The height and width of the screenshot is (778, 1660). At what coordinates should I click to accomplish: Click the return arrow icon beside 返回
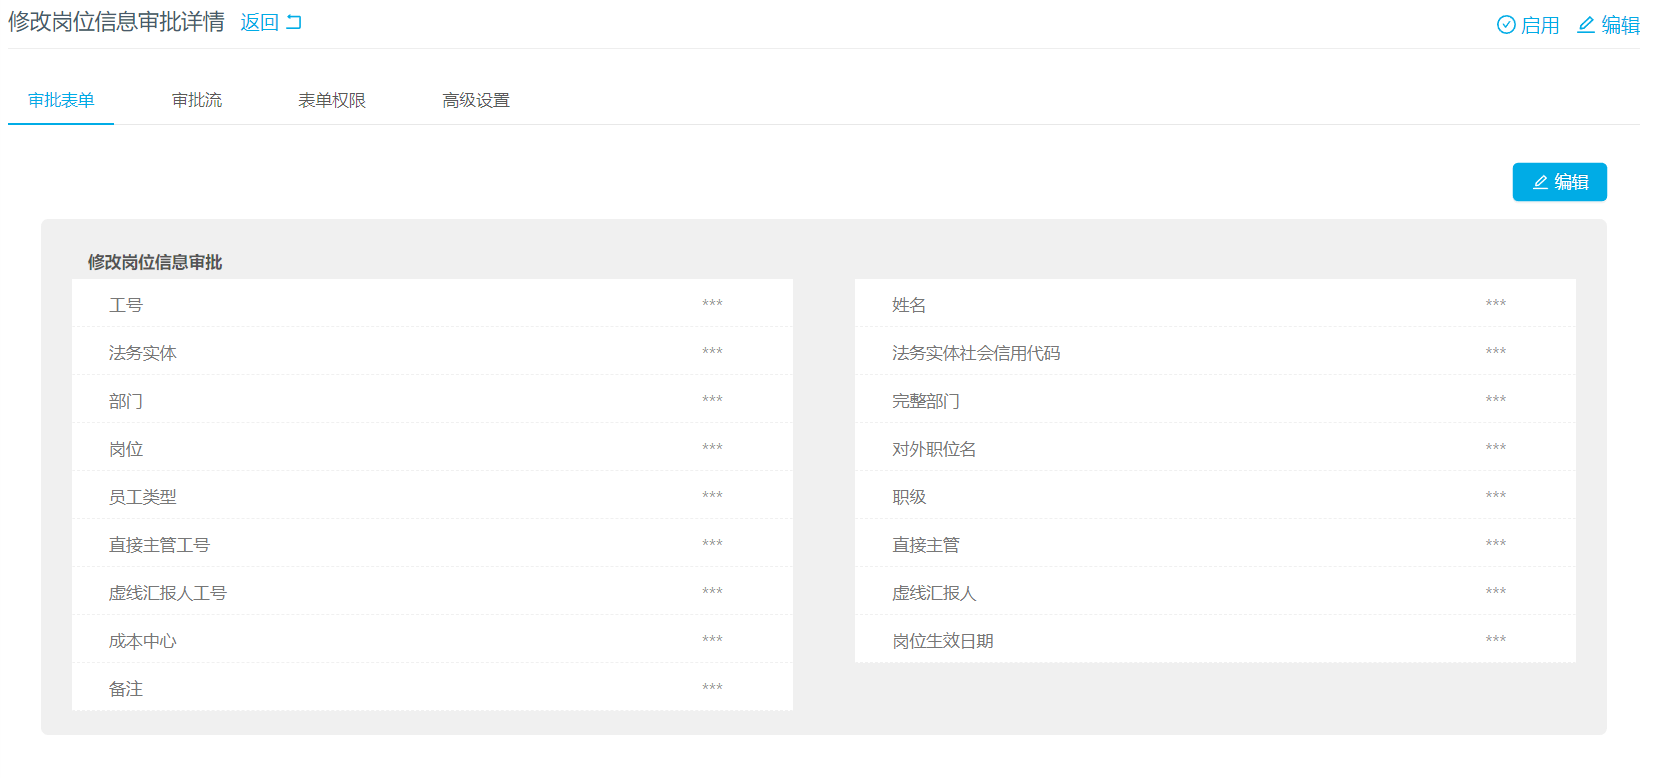(294, 22)
